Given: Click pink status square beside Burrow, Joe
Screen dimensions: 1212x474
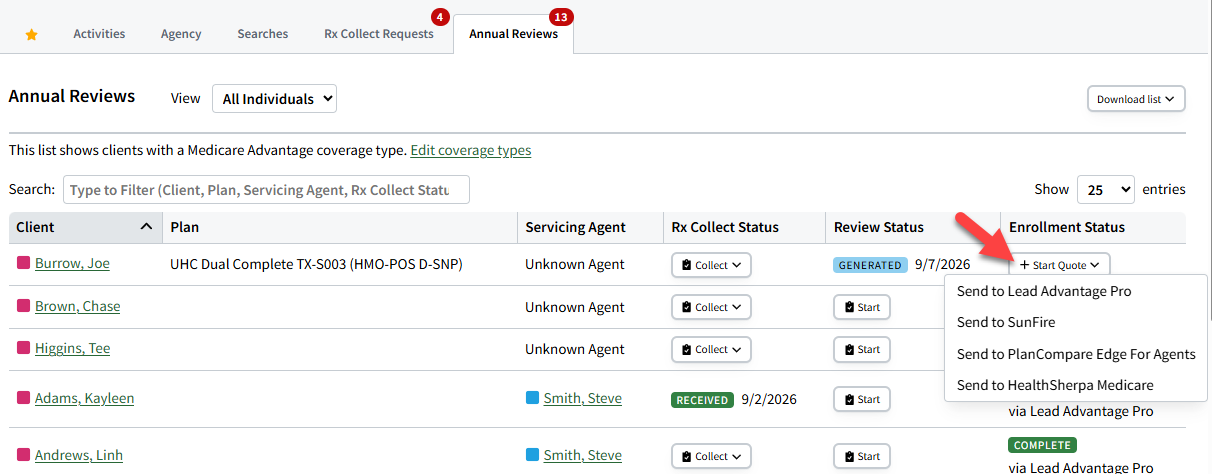Looking at the screenshot, I should click(23, 264).
